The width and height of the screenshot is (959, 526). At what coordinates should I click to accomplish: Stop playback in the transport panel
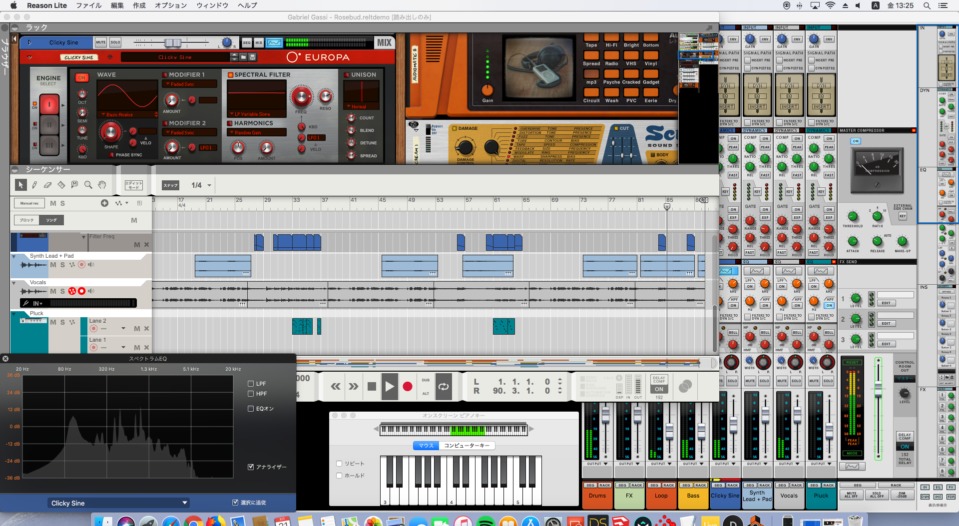point(371,387)
